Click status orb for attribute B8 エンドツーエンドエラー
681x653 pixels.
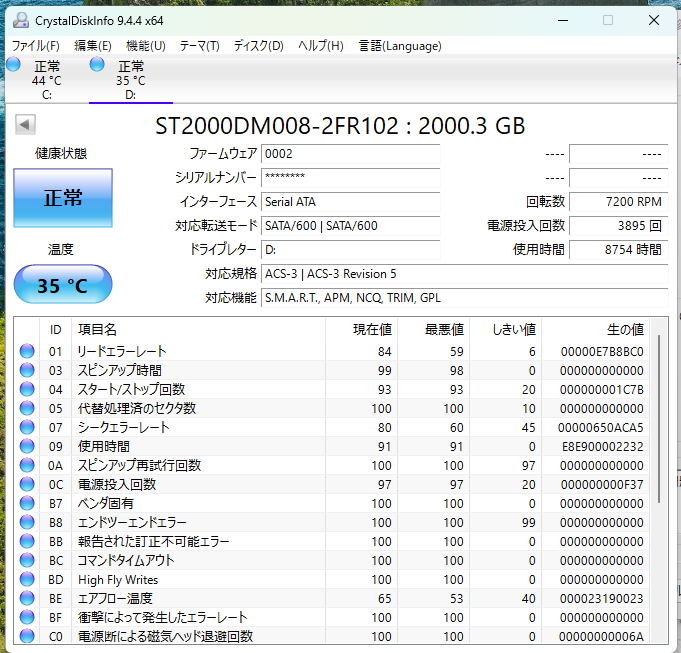[27, 522]
